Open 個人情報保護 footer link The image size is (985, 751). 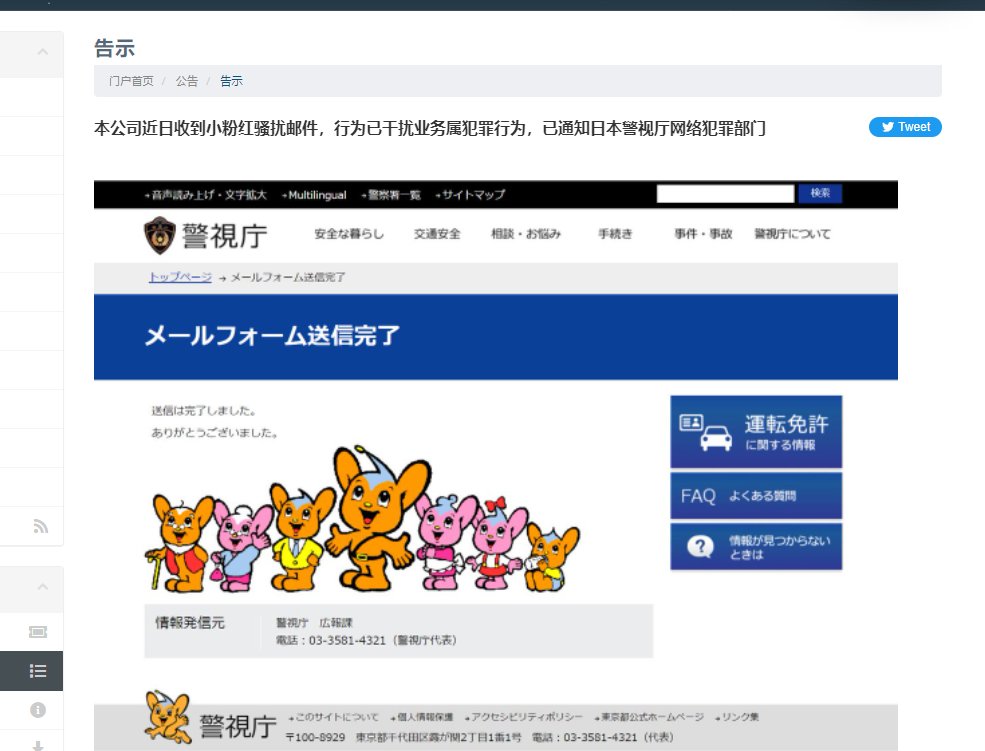coord(422,717)
